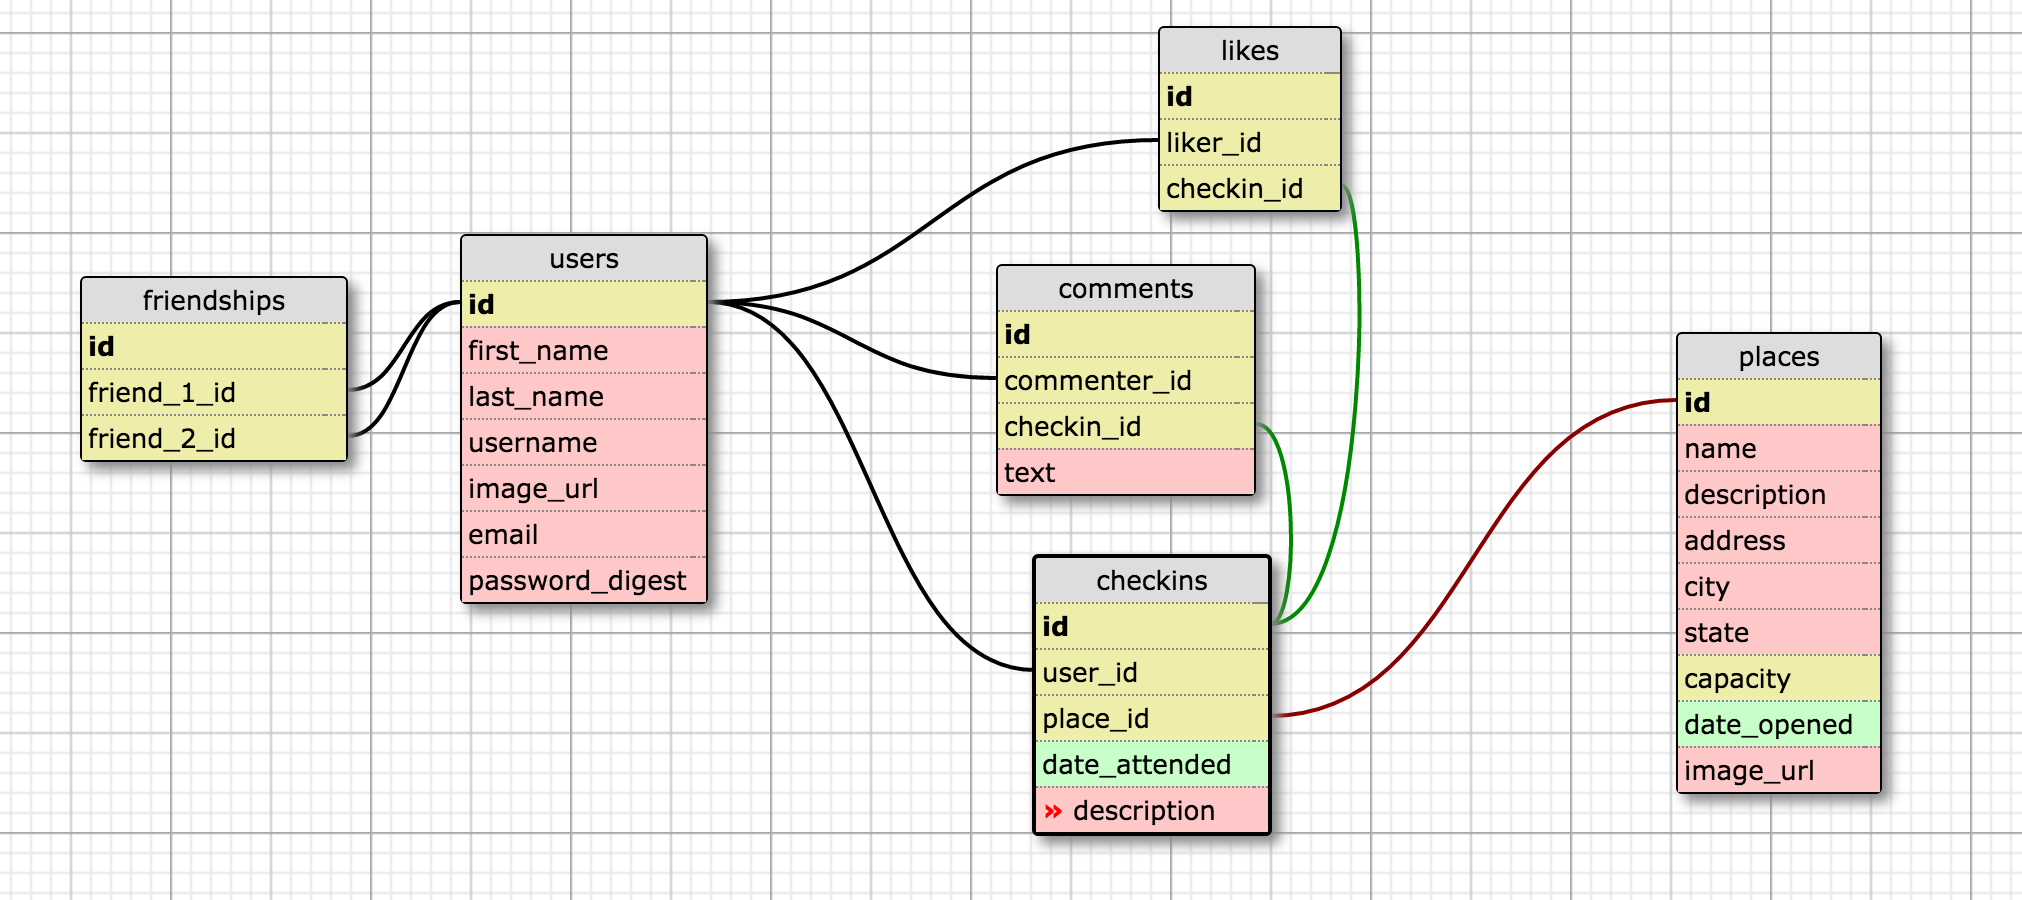The width and height of the screenshot is (2022, 900).
Task: Click the red arrows icon beside description
Action: [x=1053, y=811]
